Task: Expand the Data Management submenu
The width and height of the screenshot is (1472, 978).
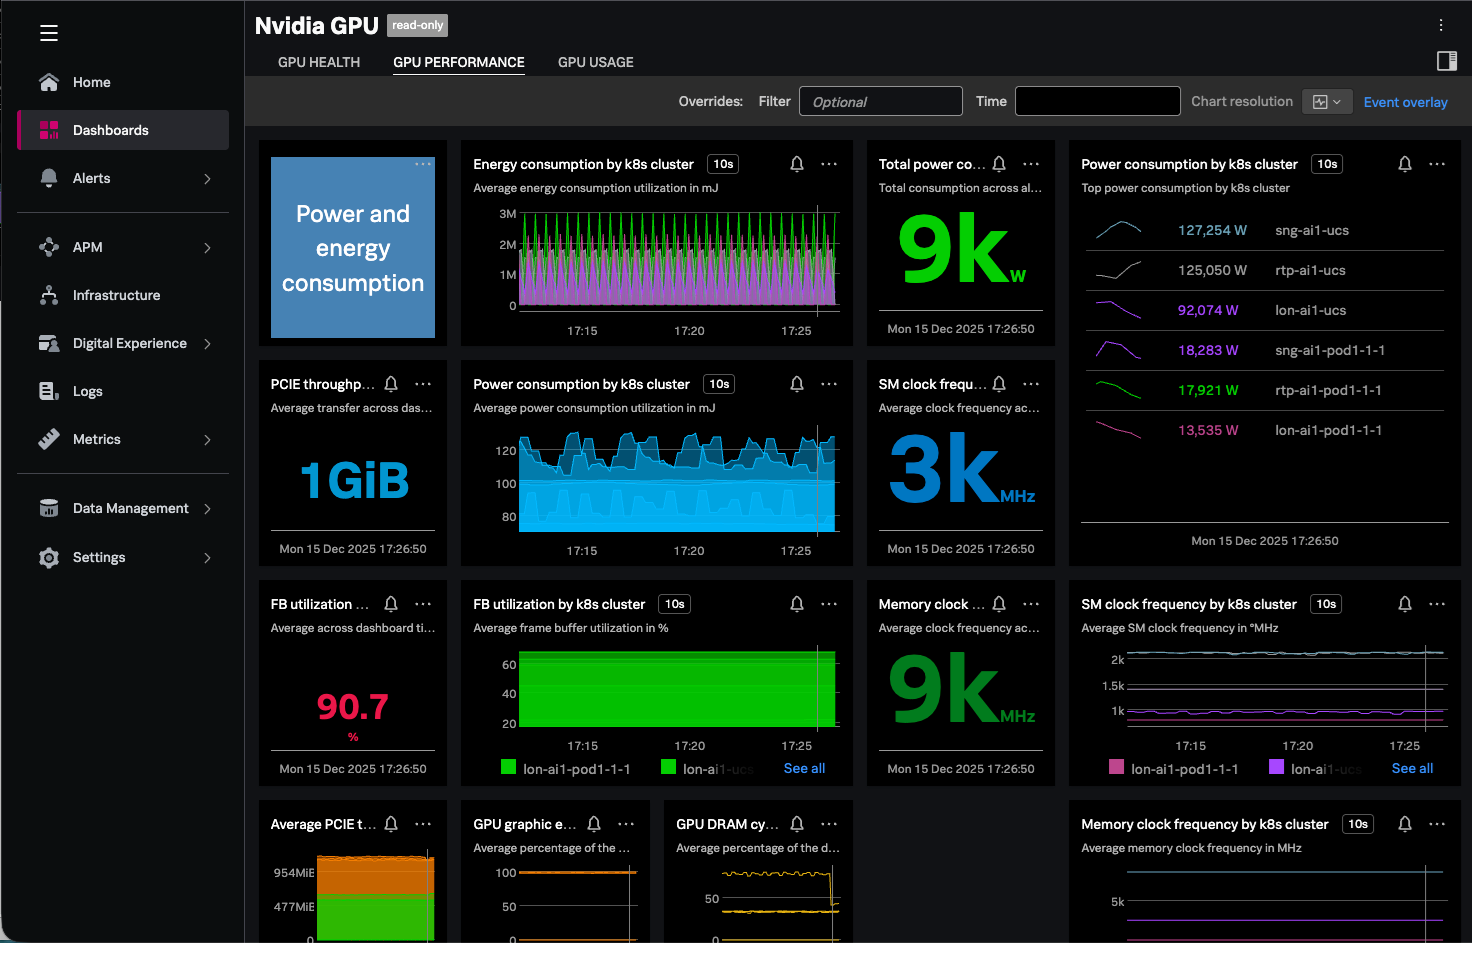Action: [207, 508]
